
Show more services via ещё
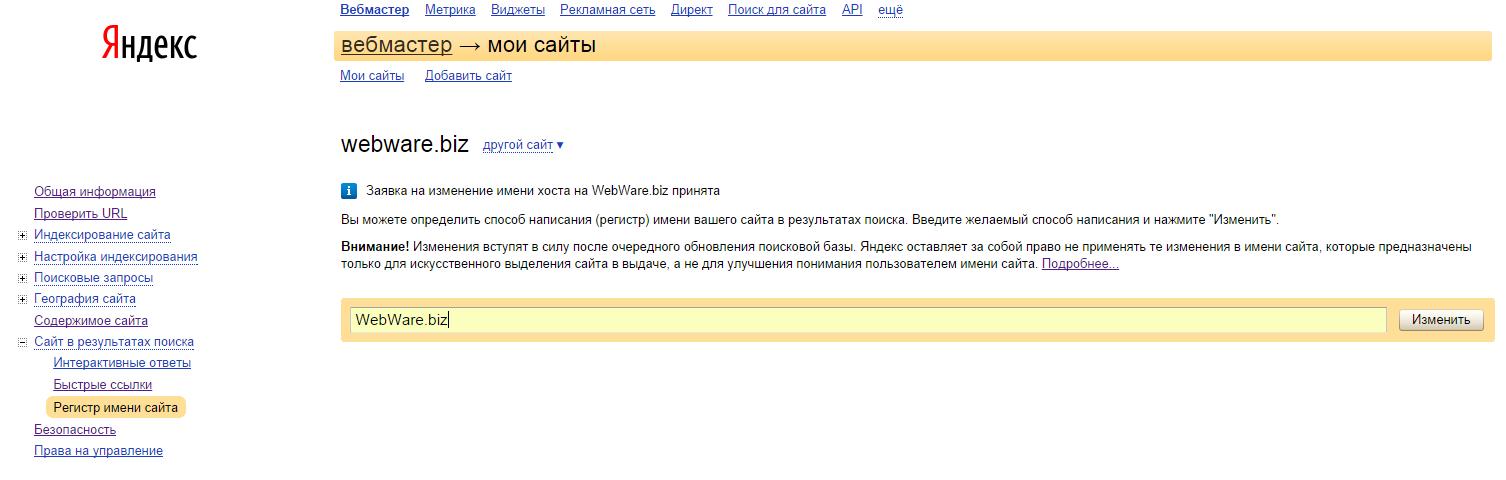tap(890, 10)
